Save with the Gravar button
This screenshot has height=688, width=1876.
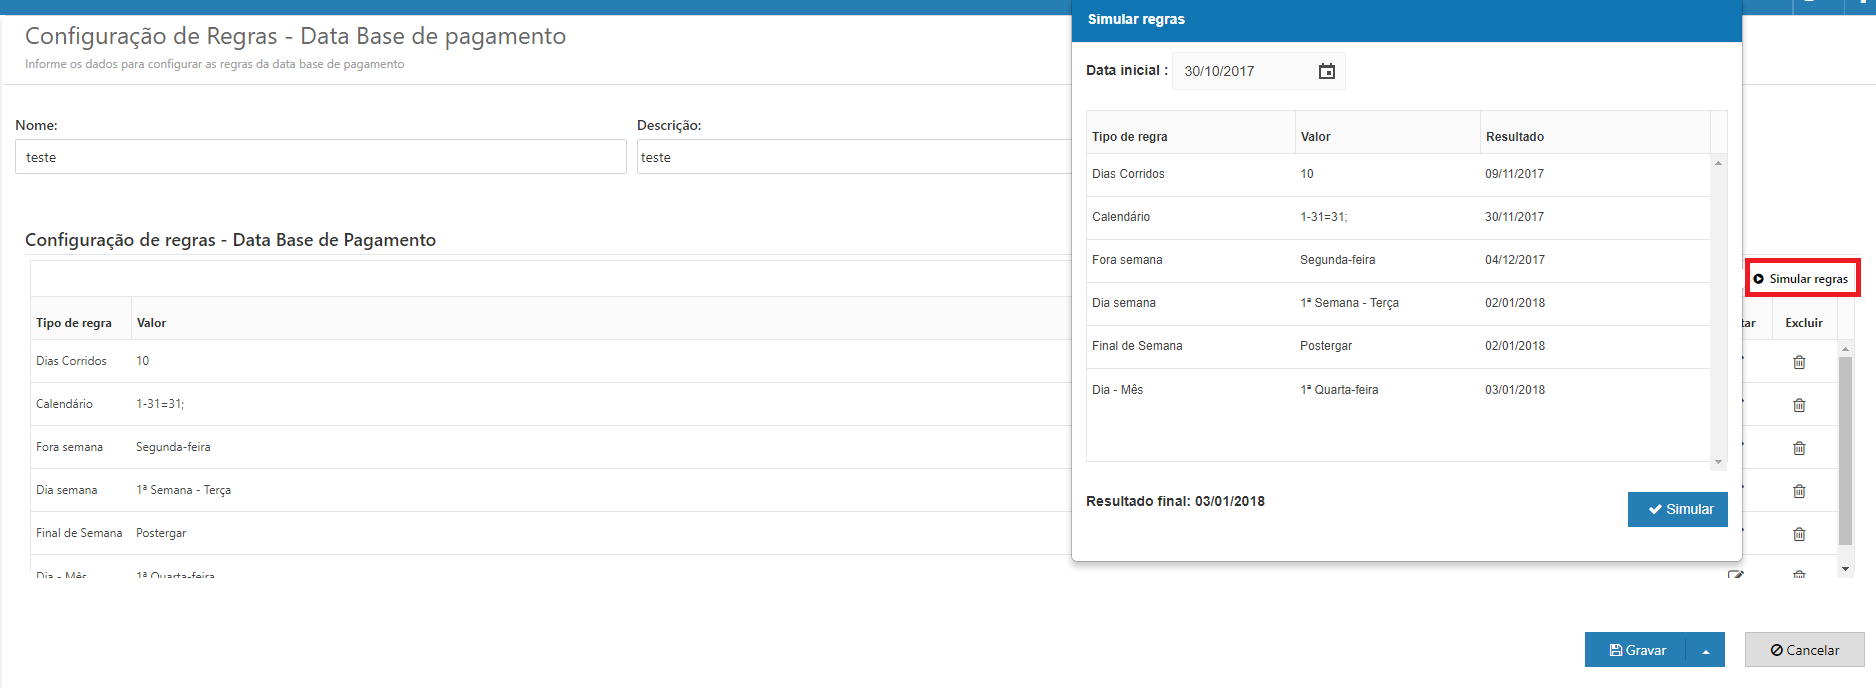(x=1636, y=650)
